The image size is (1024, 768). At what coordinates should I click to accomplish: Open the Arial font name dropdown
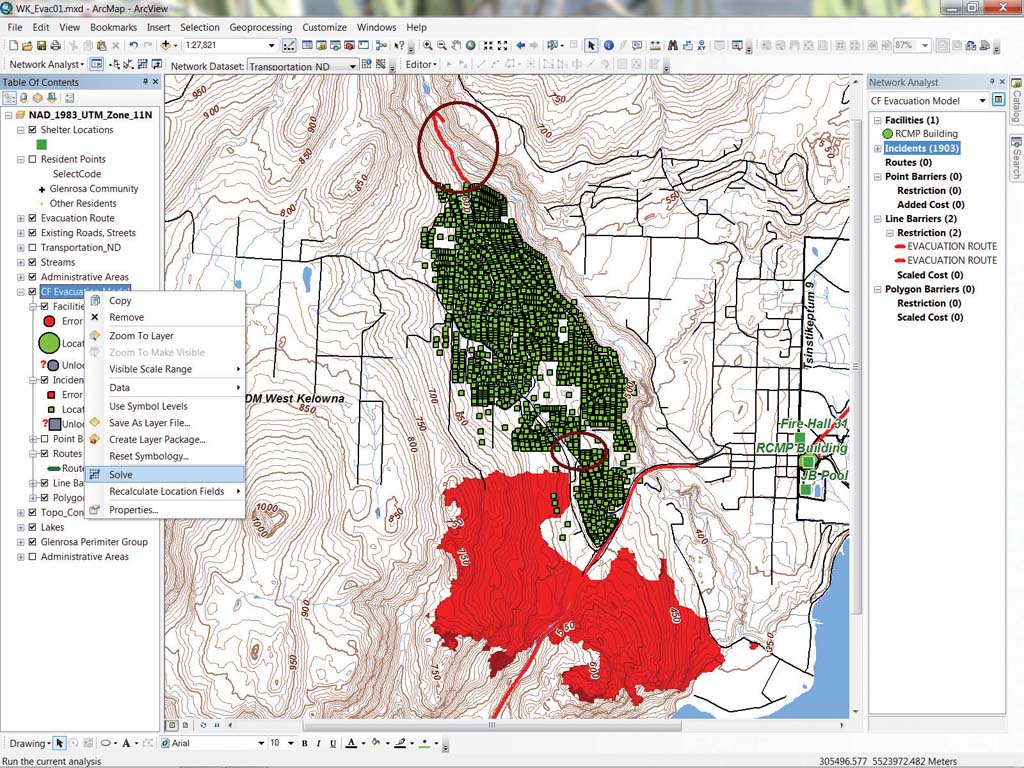(261, 743)
